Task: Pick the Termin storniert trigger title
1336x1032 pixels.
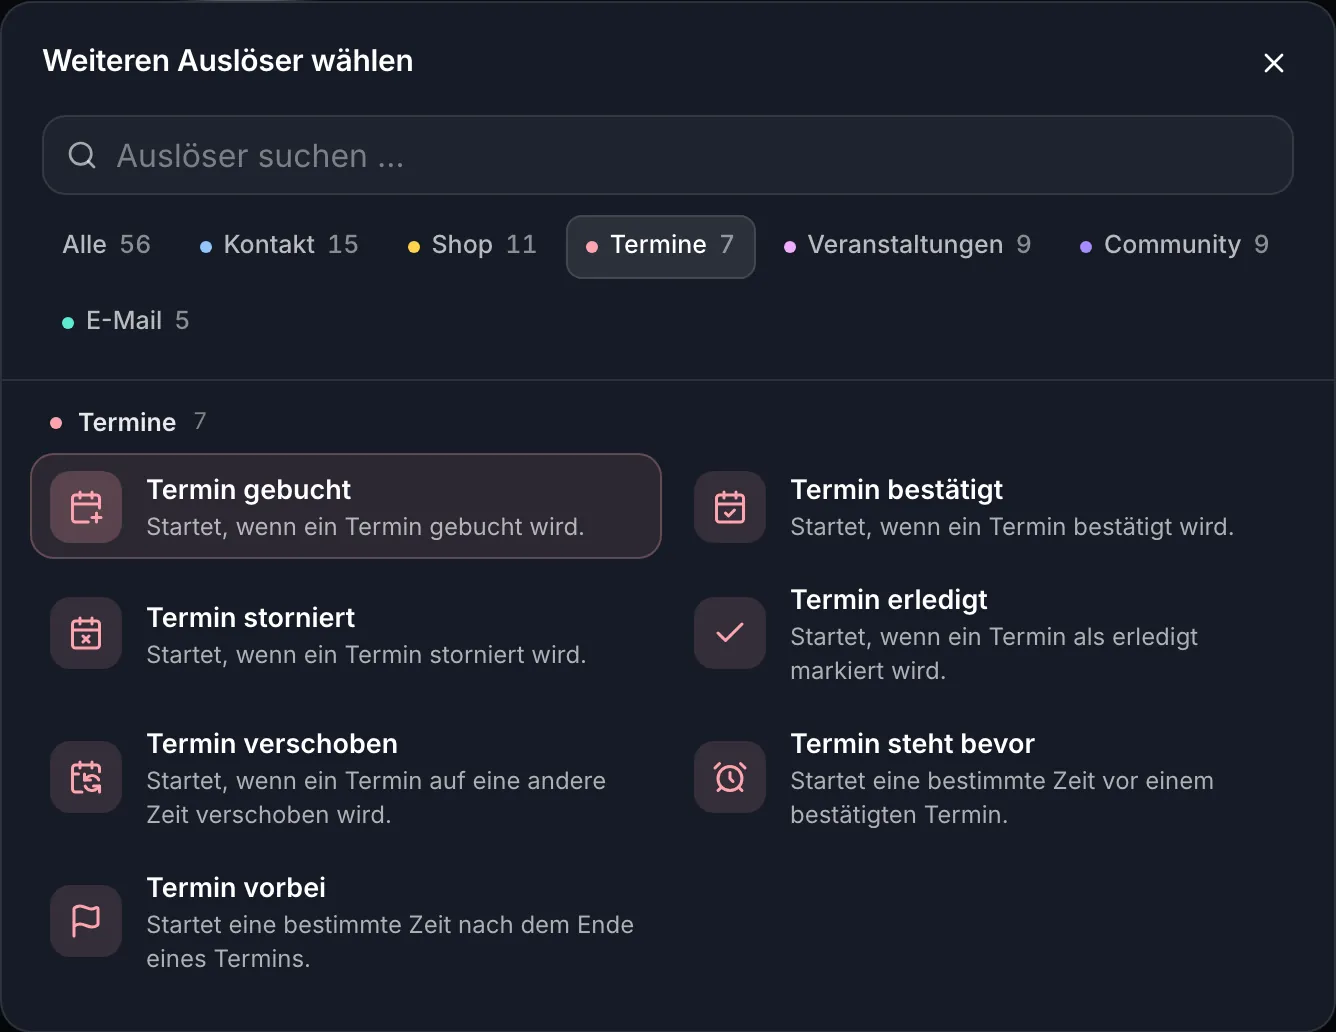Action: [250, 618]
